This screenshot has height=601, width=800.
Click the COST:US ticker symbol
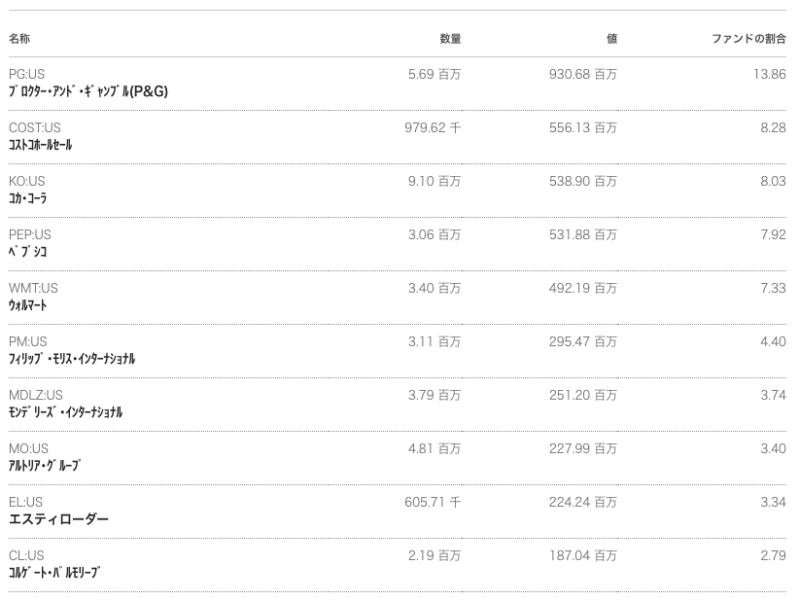click(35, 128)
